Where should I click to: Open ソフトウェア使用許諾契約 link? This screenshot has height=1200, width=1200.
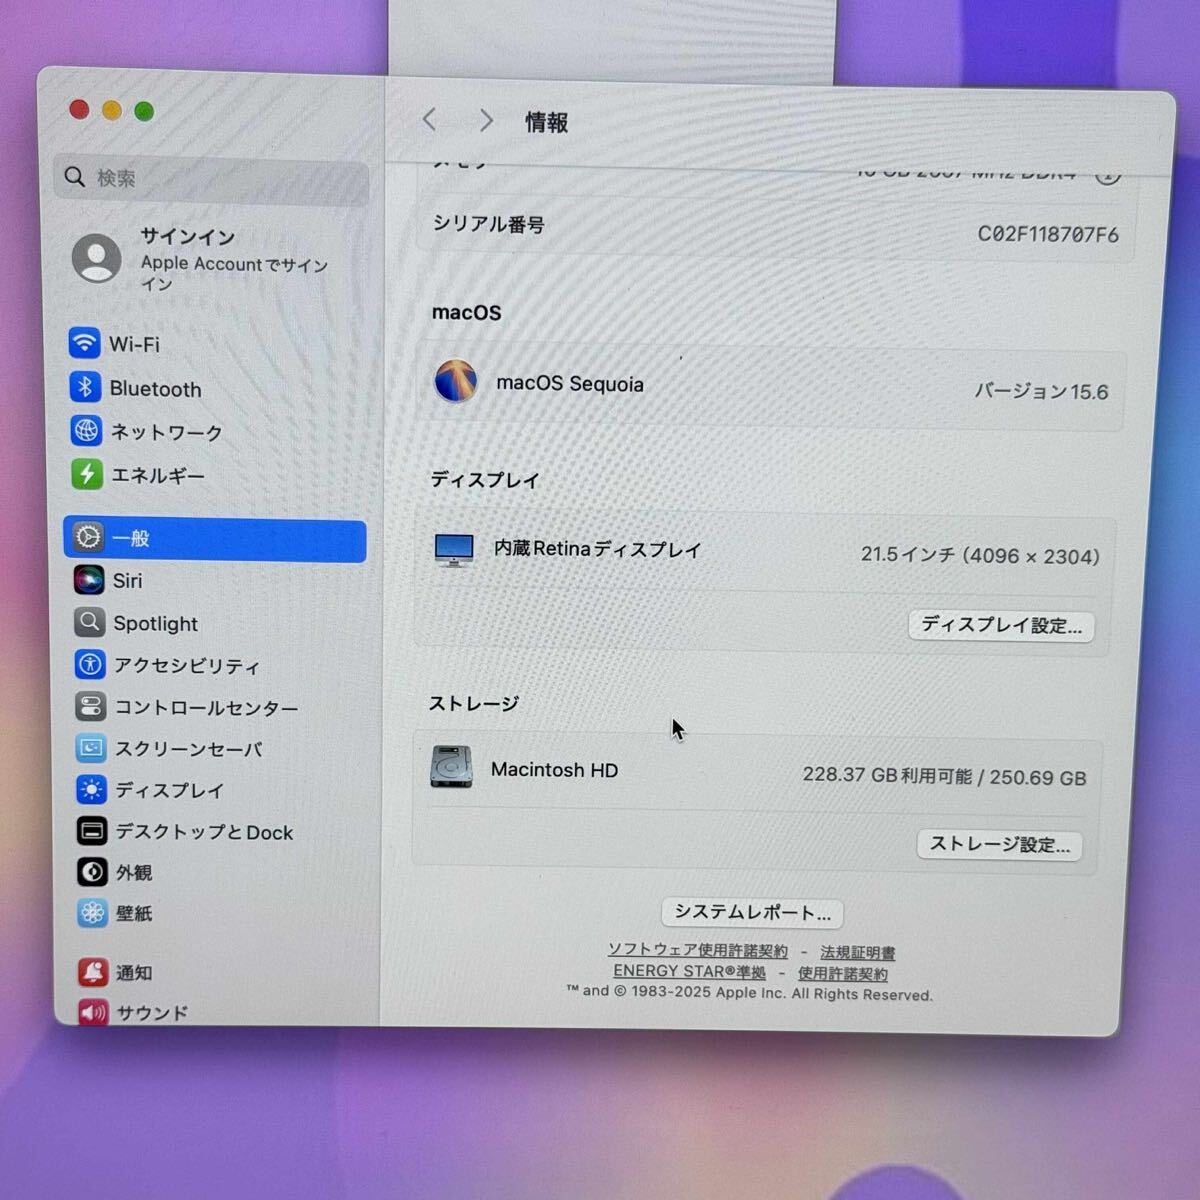pyautogui.click(x=697, y=950)
